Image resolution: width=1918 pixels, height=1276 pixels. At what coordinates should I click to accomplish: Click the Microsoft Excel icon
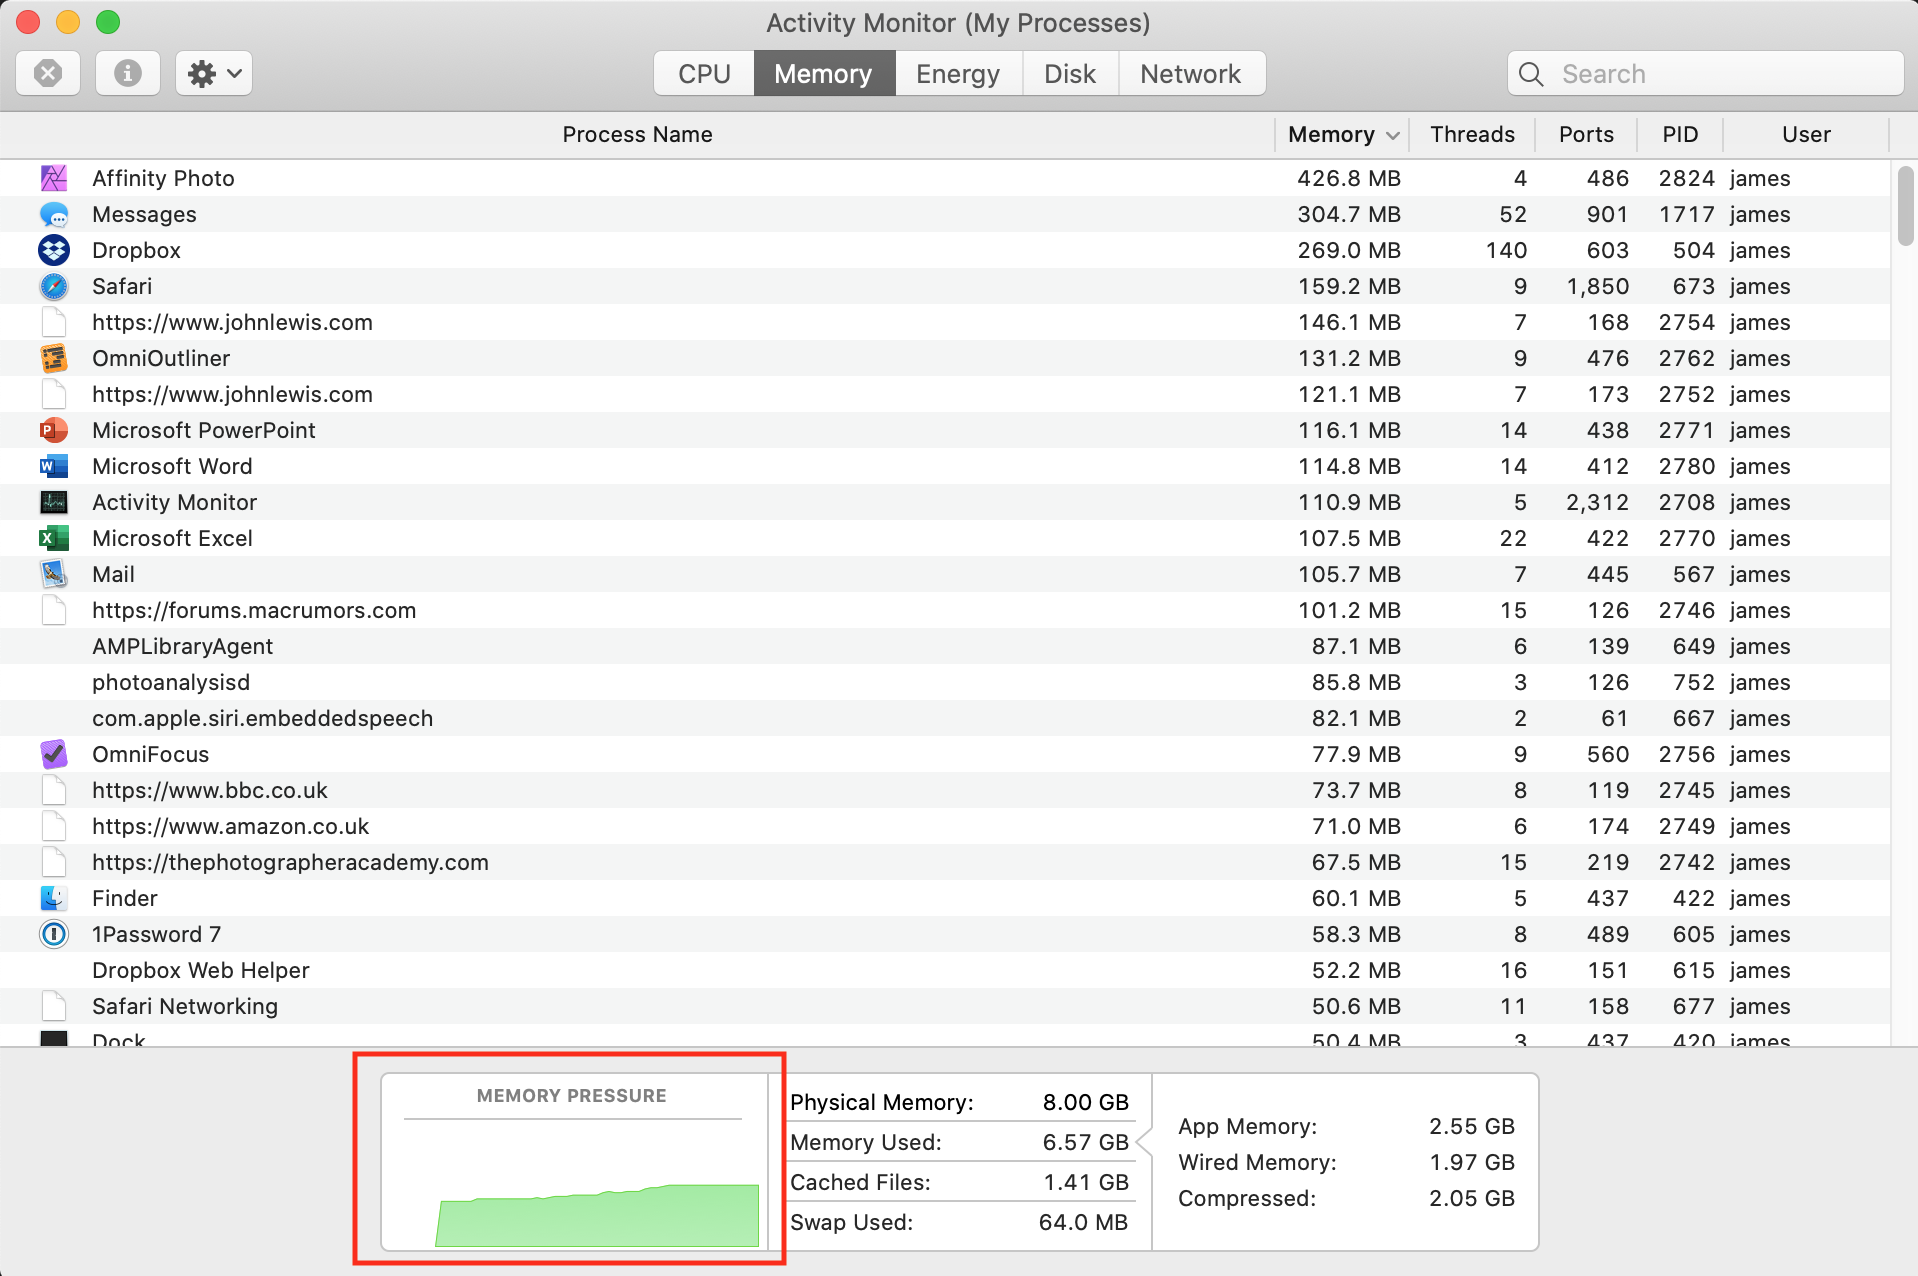(x=54, y=538)
